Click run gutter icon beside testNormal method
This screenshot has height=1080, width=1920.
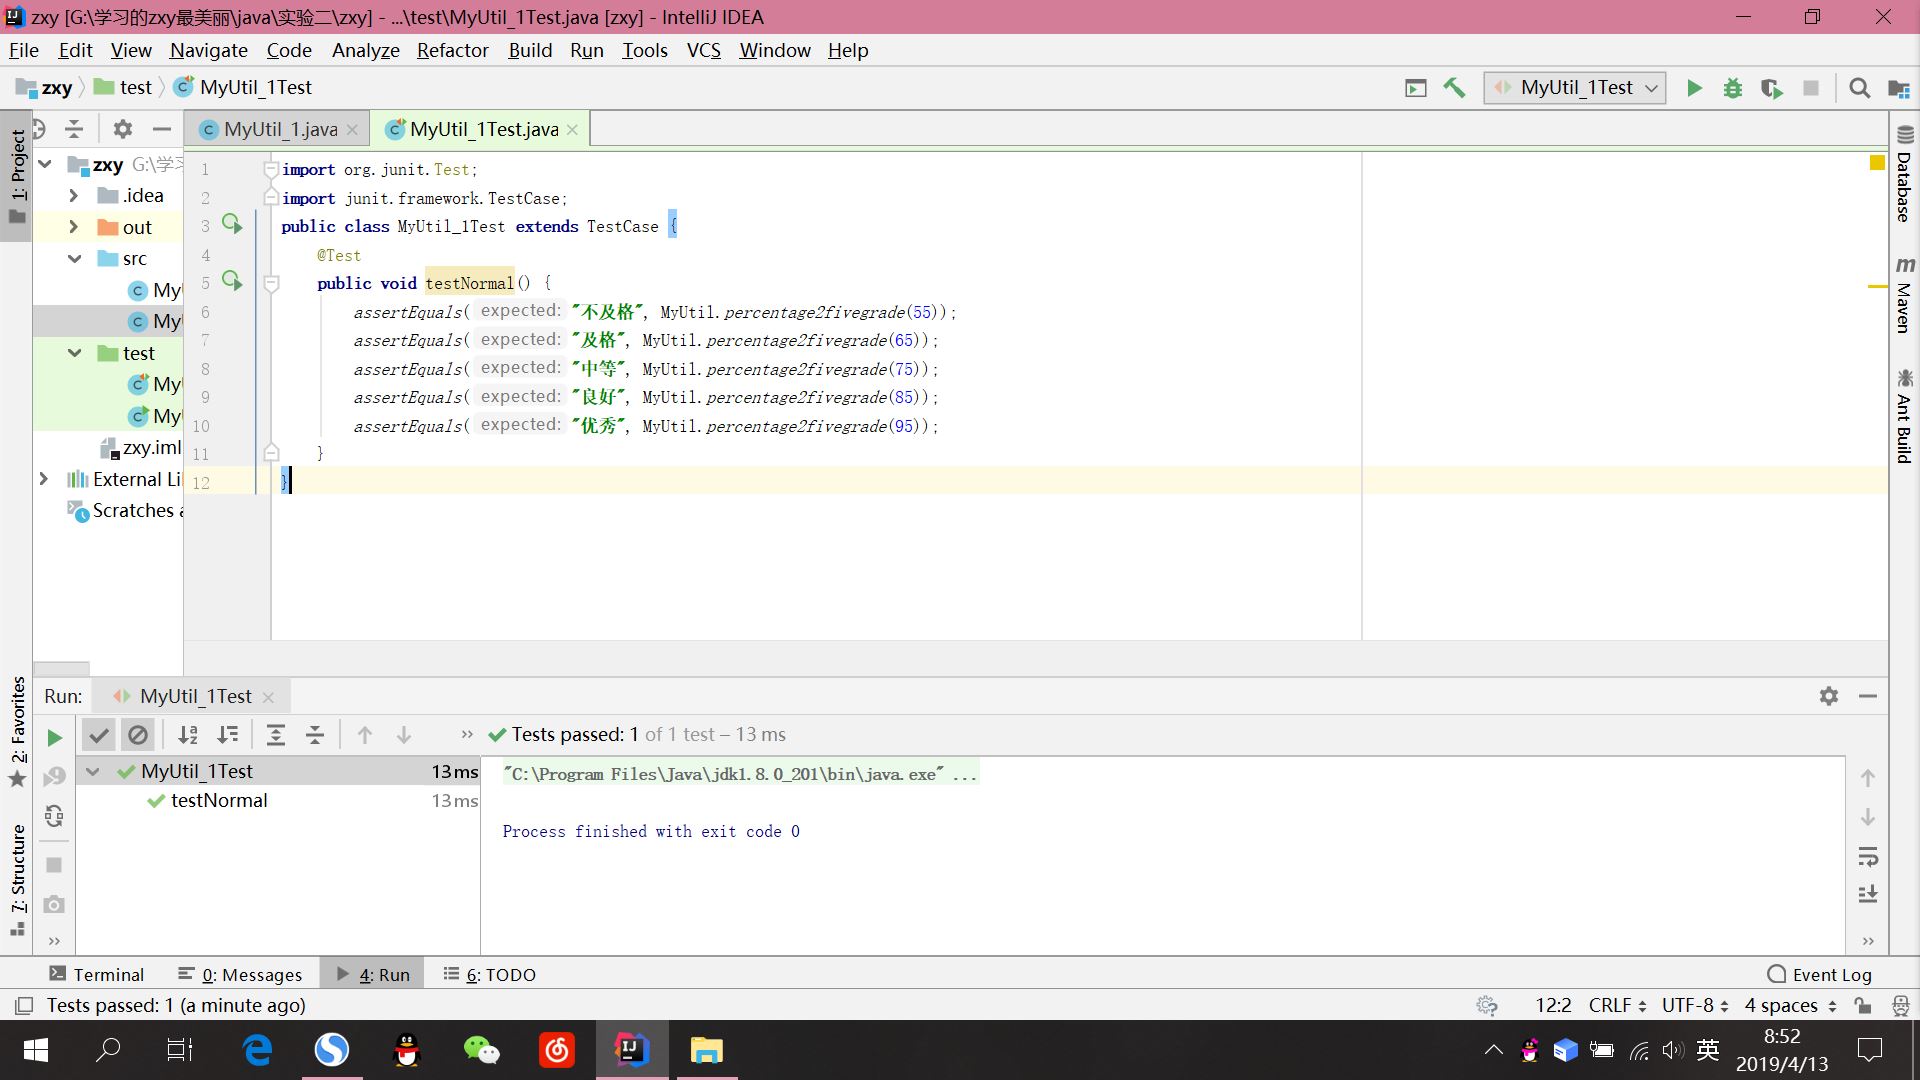[x=232, y=281]
